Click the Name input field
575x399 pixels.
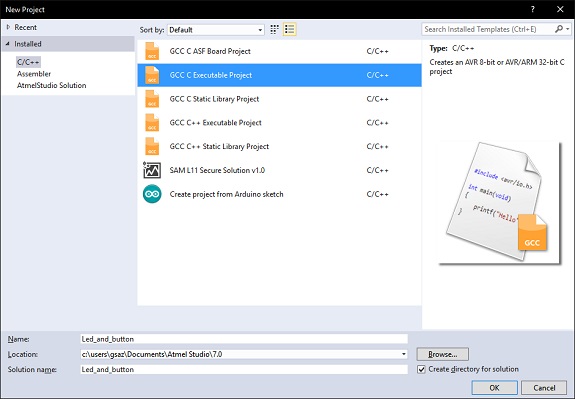pos(244,339)
